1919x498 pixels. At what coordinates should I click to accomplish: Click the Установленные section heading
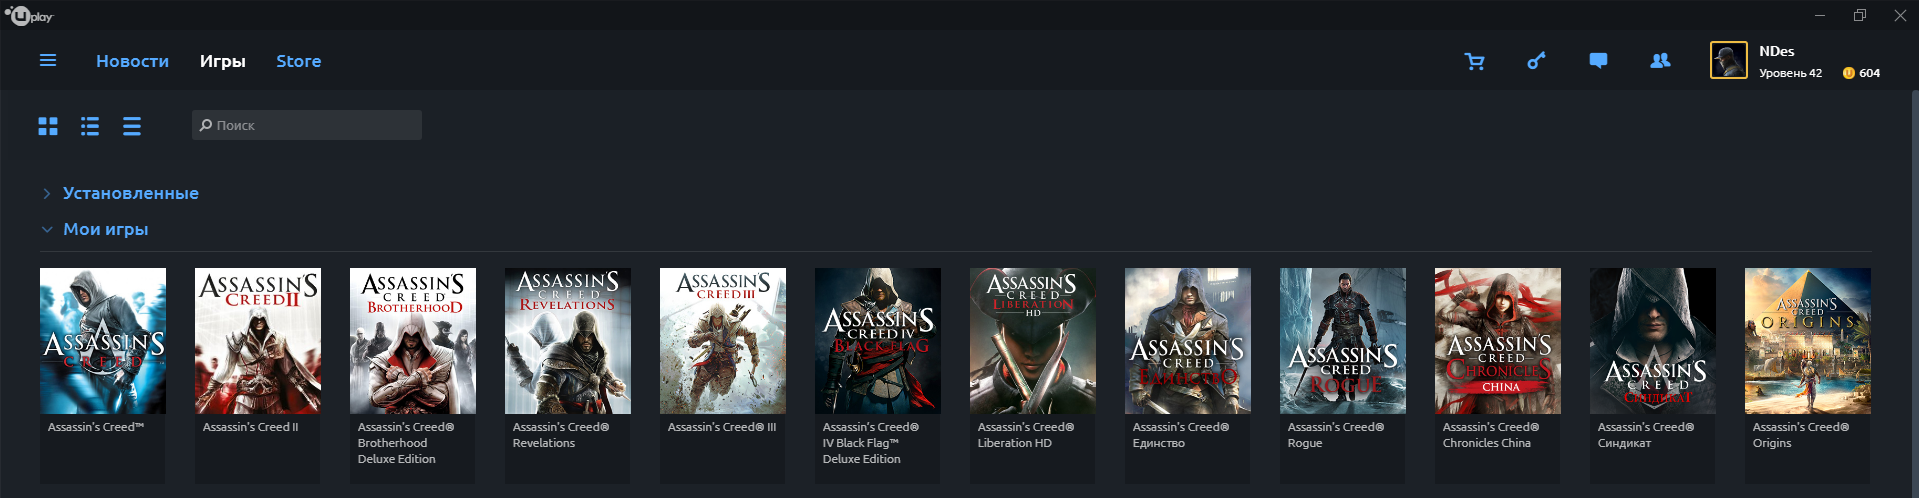[x=131, y=193]
